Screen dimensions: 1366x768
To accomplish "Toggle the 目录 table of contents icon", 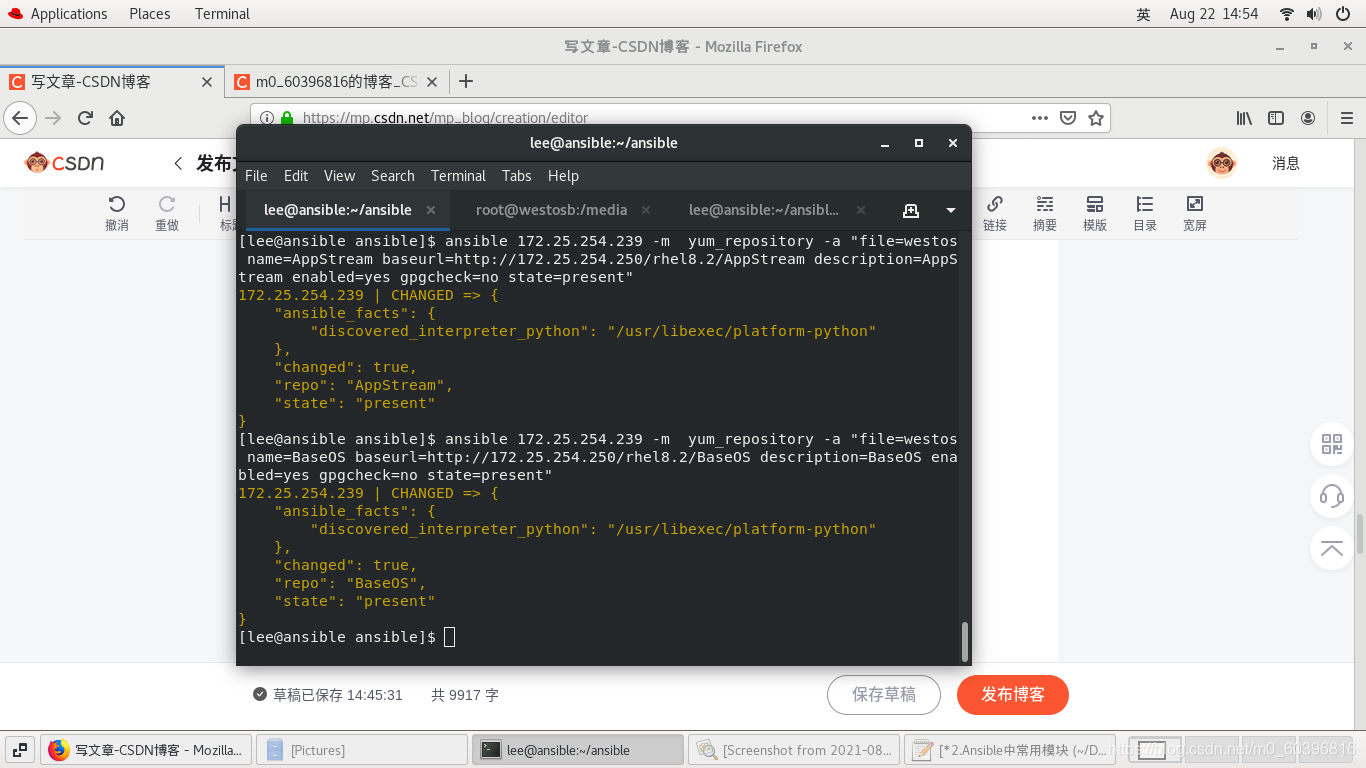I will tap(1145, 213).
